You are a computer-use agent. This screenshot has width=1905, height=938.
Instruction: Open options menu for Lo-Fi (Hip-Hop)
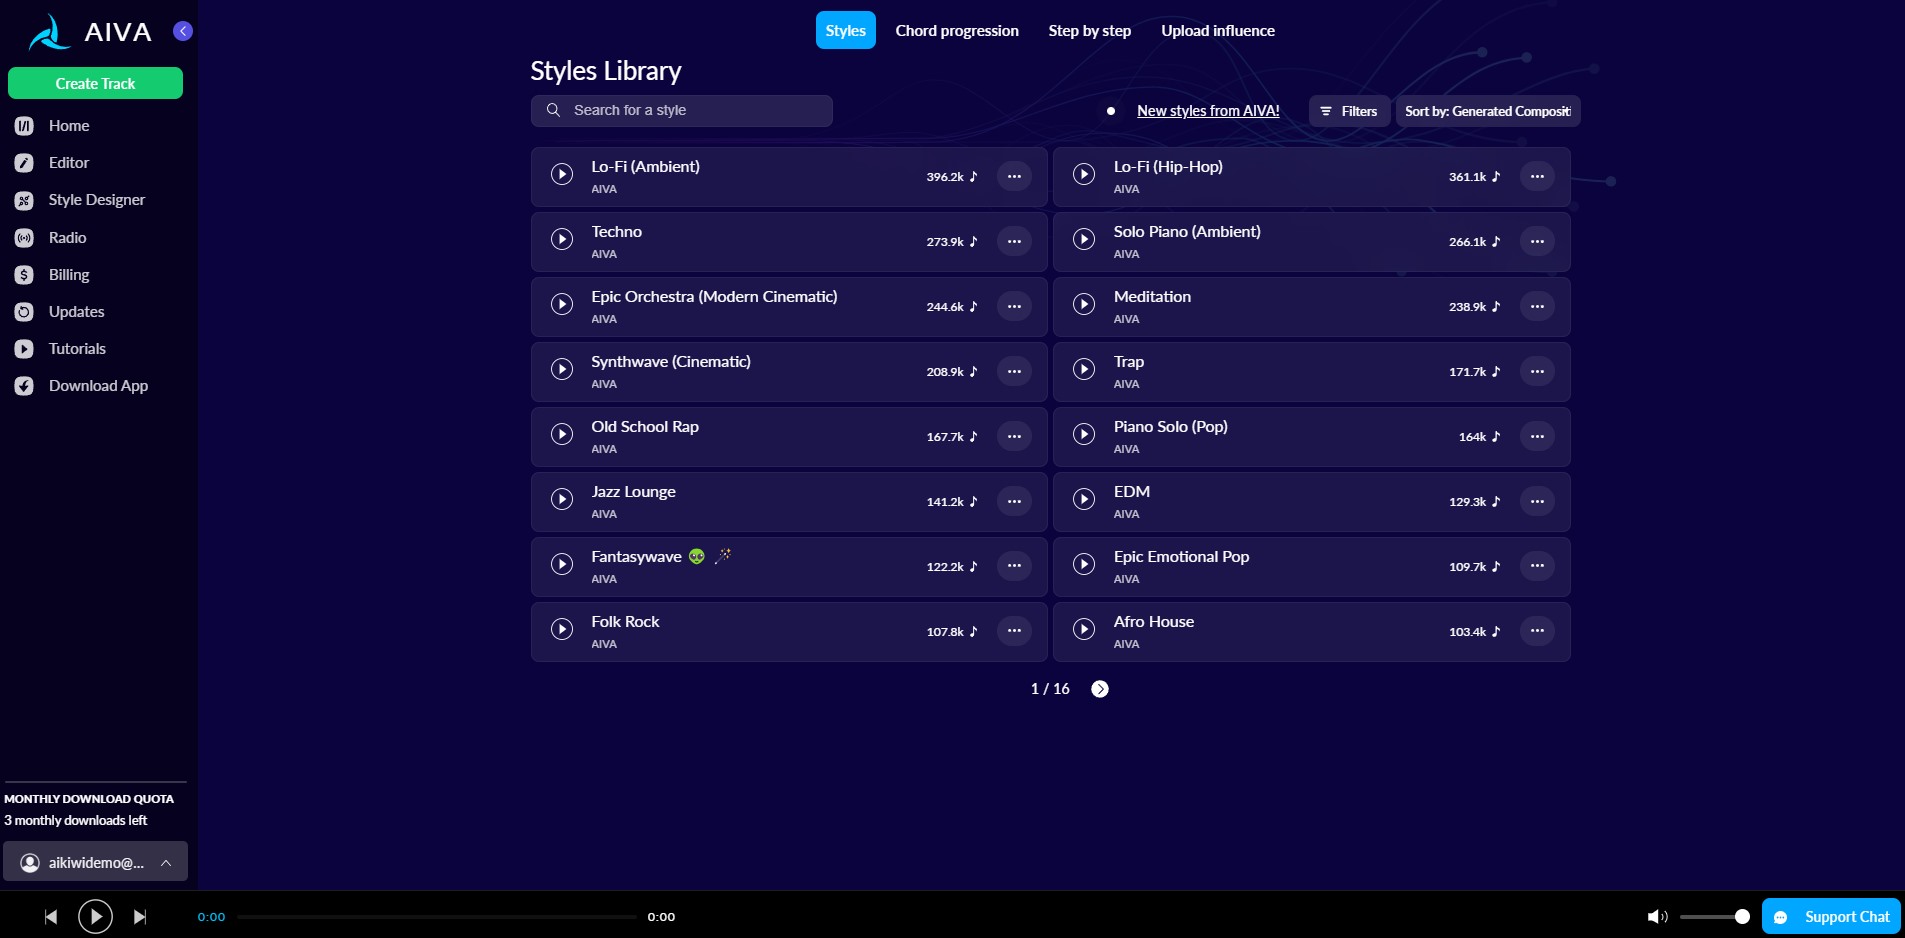click(x=1537, y=176)
